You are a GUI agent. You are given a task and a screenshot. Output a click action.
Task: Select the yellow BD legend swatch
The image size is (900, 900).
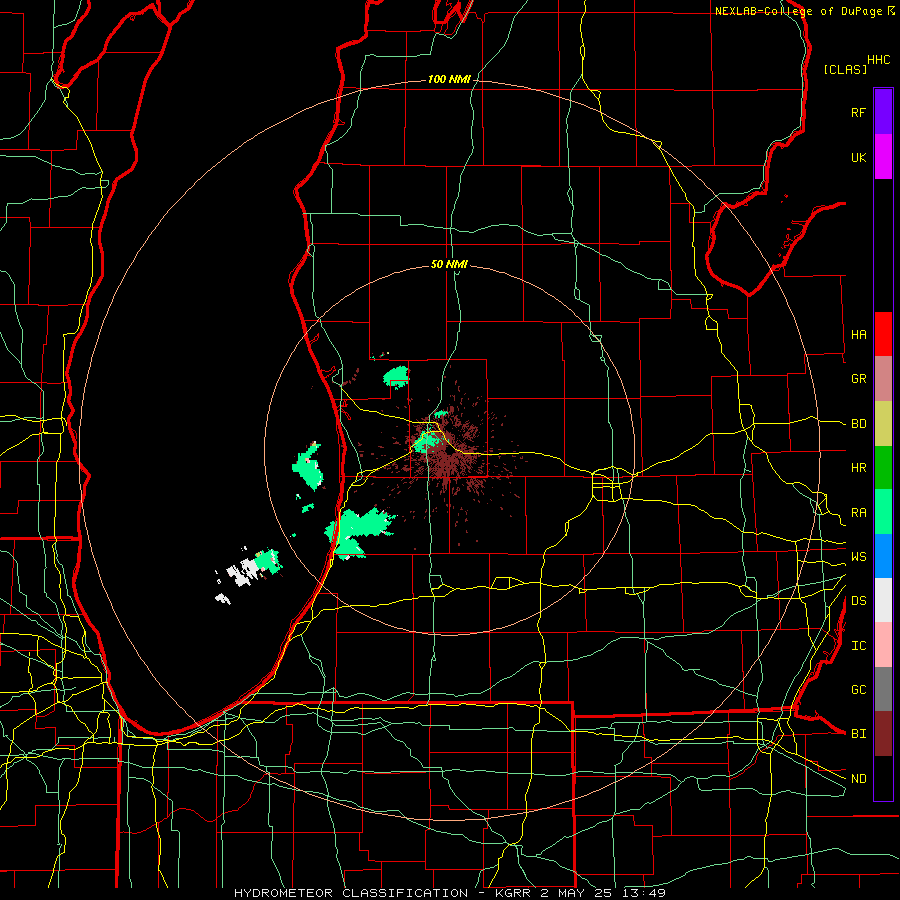pyautogui.click(x=883, y=424)
